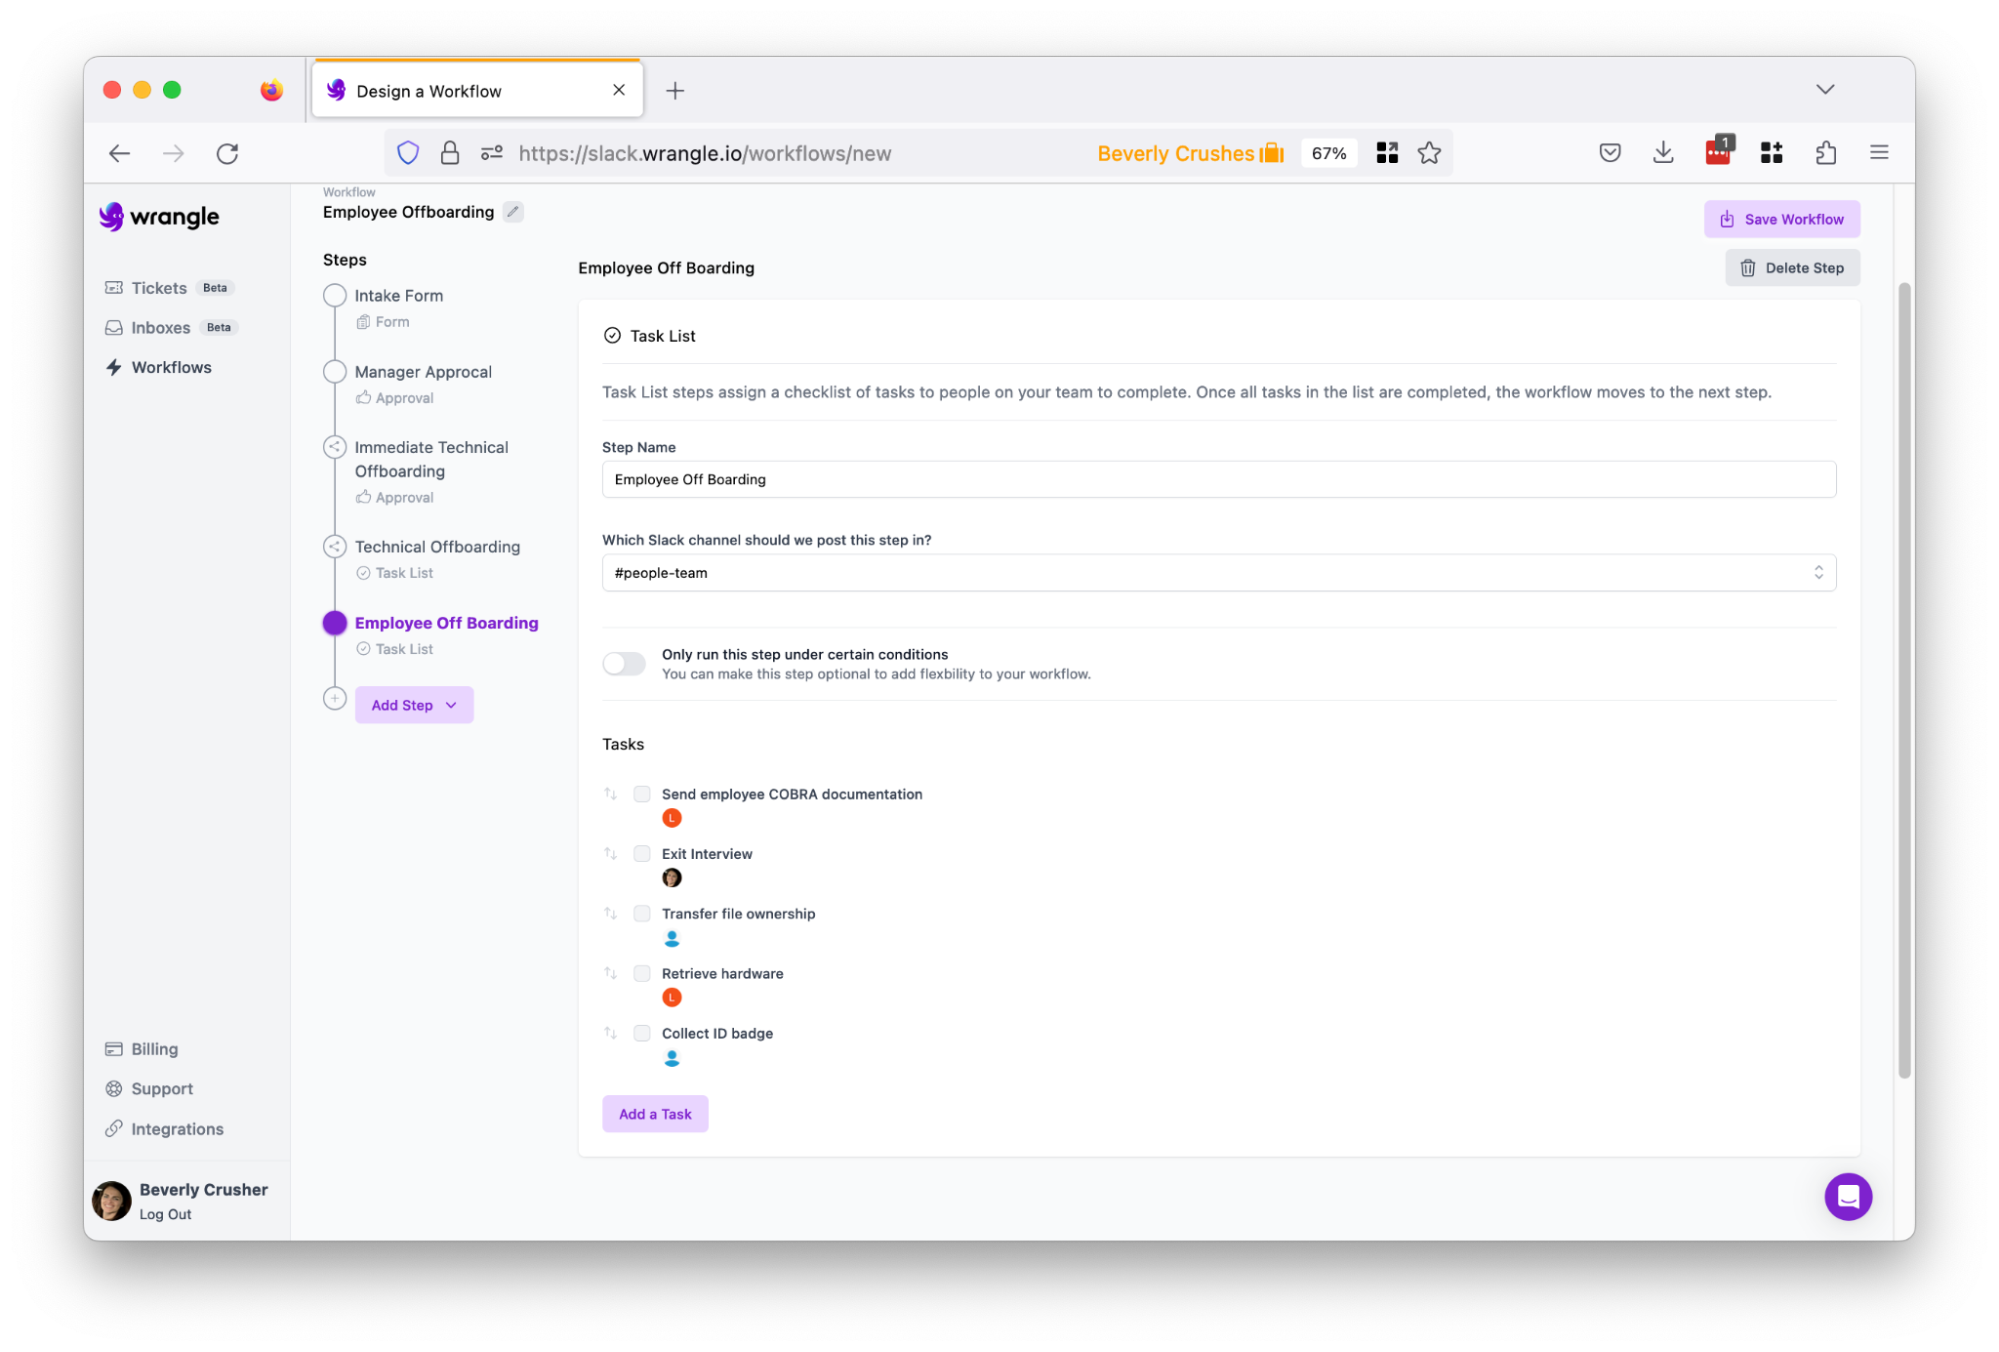Click the pencil icon beside Employee Offboarding

click(513, 212)
